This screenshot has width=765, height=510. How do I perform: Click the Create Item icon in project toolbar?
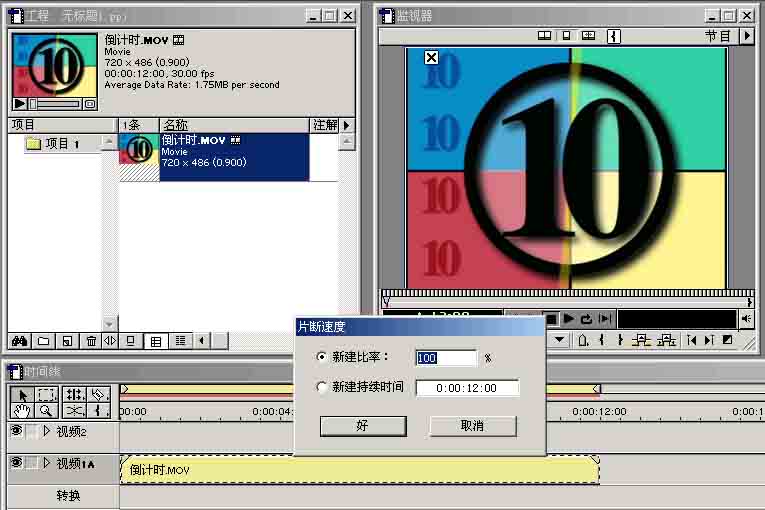coord(67,341)
